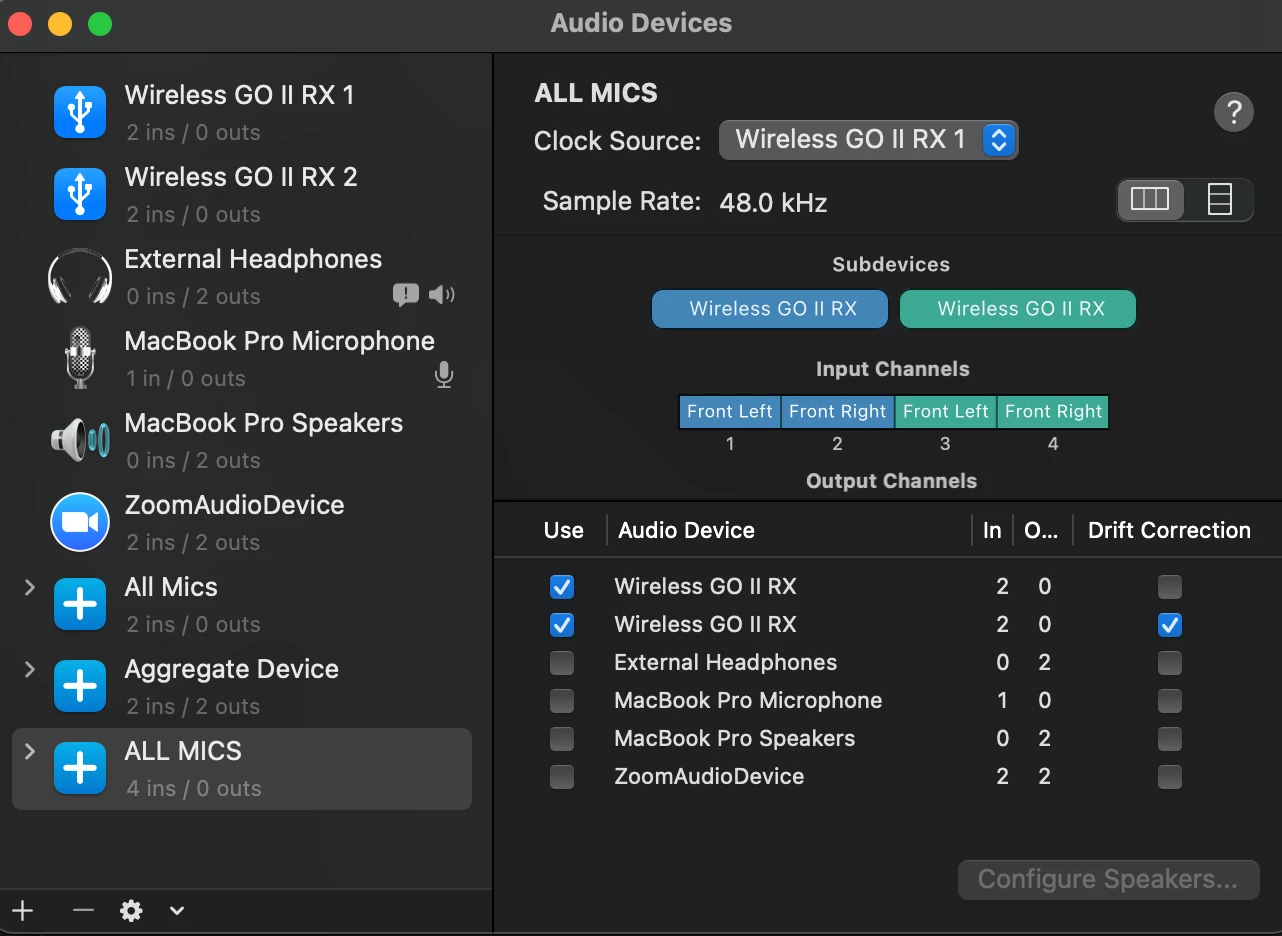Select Wireless GO II RX 1 in sidebar
This screenshot has width=1282, height=936.
[242, 112]
